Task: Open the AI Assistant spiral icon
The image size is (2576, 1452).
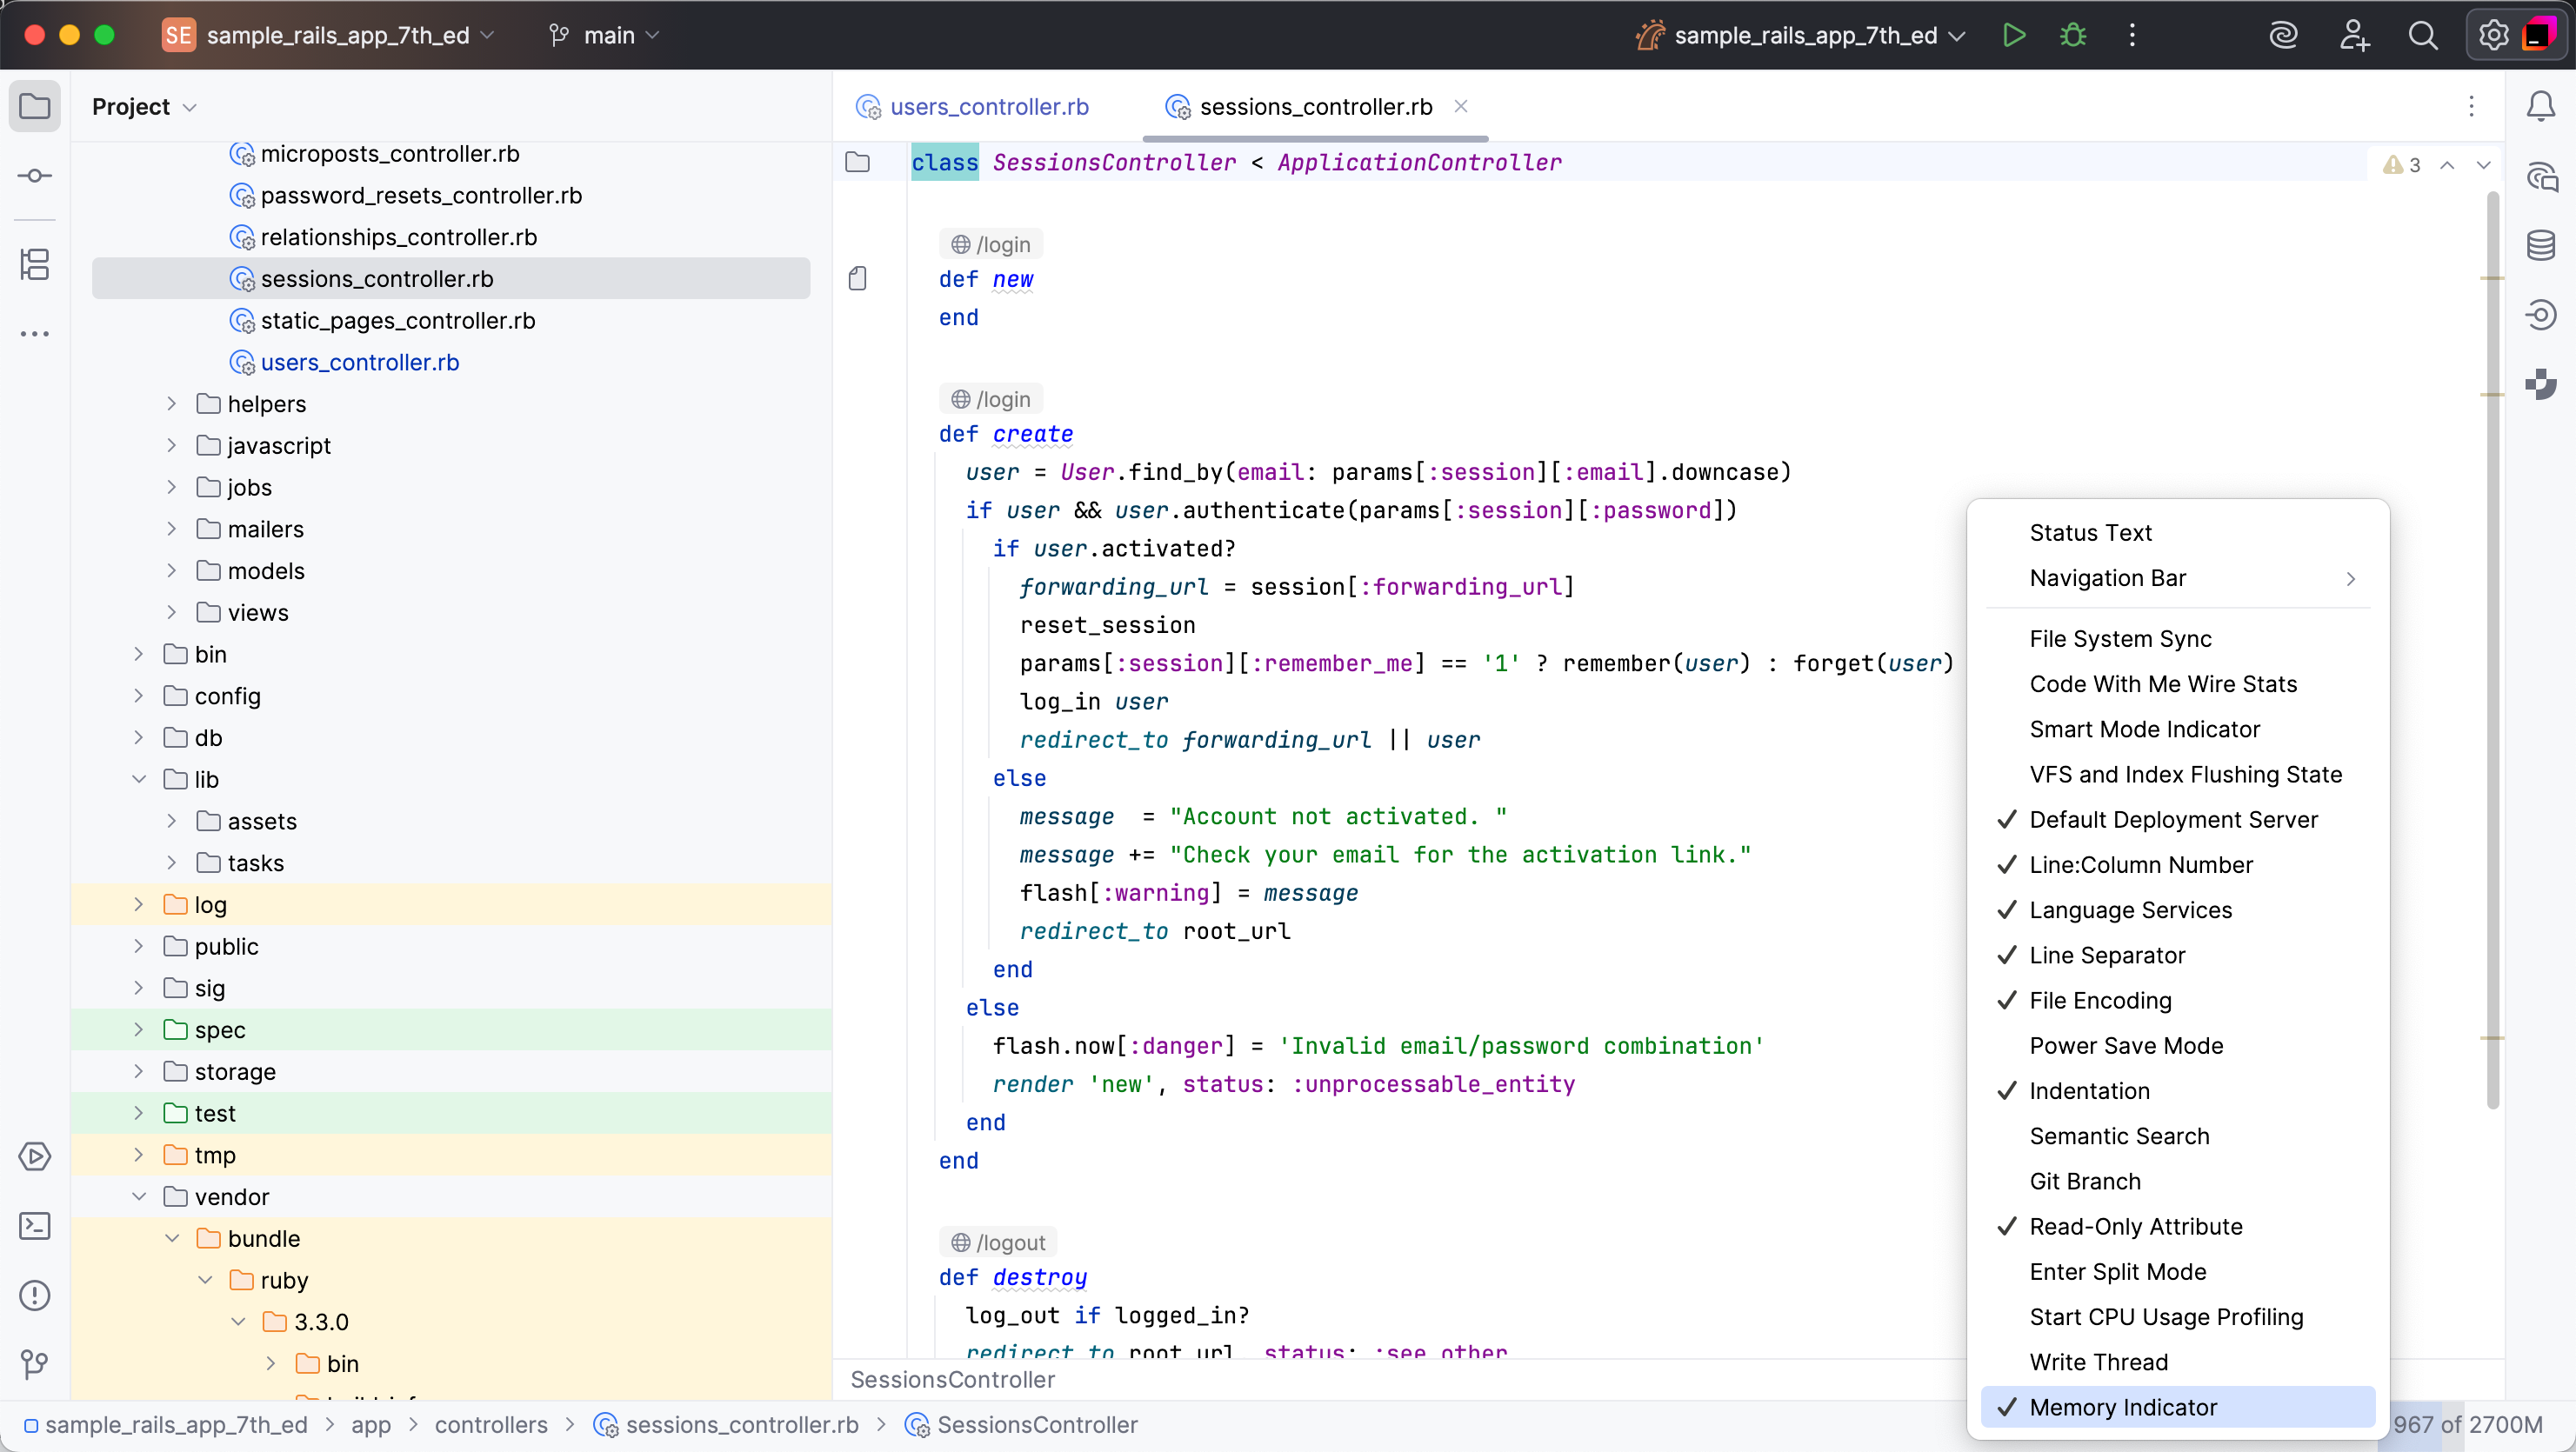Action: pos(2283,36)
